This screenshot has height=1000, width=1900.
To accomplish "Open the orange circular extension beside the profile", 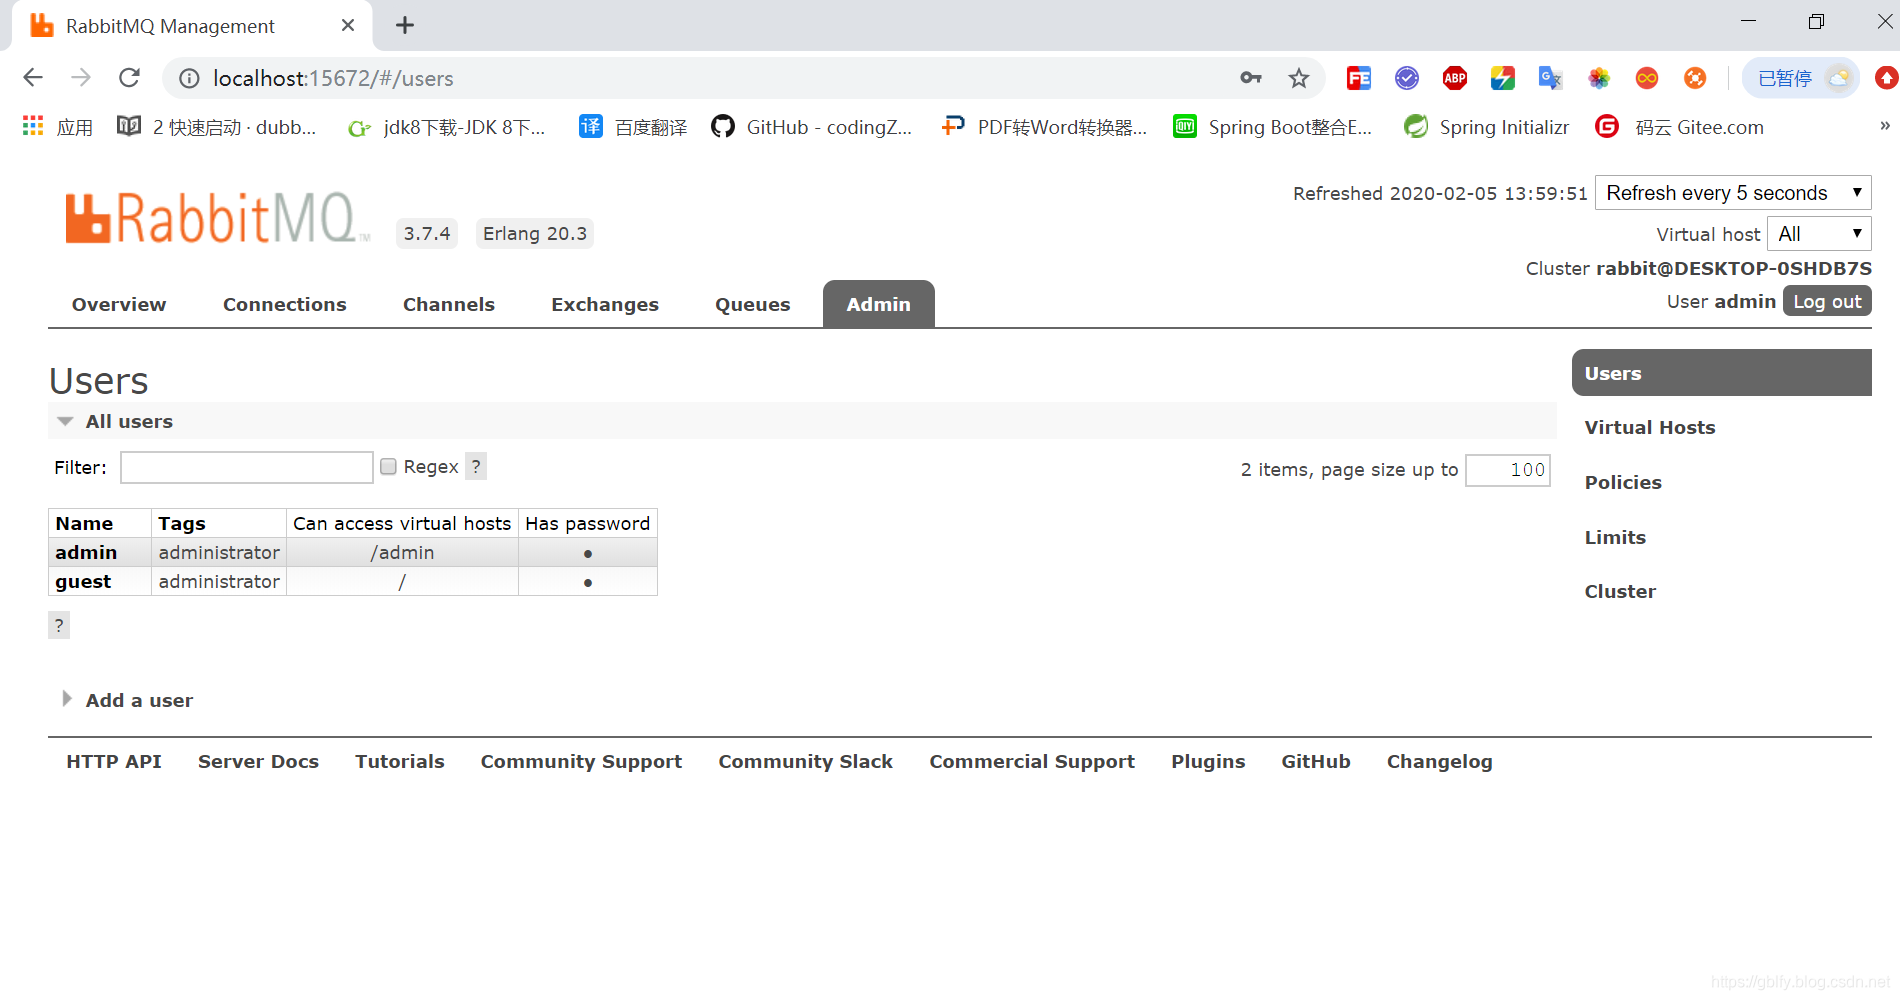I will 1695,78.
